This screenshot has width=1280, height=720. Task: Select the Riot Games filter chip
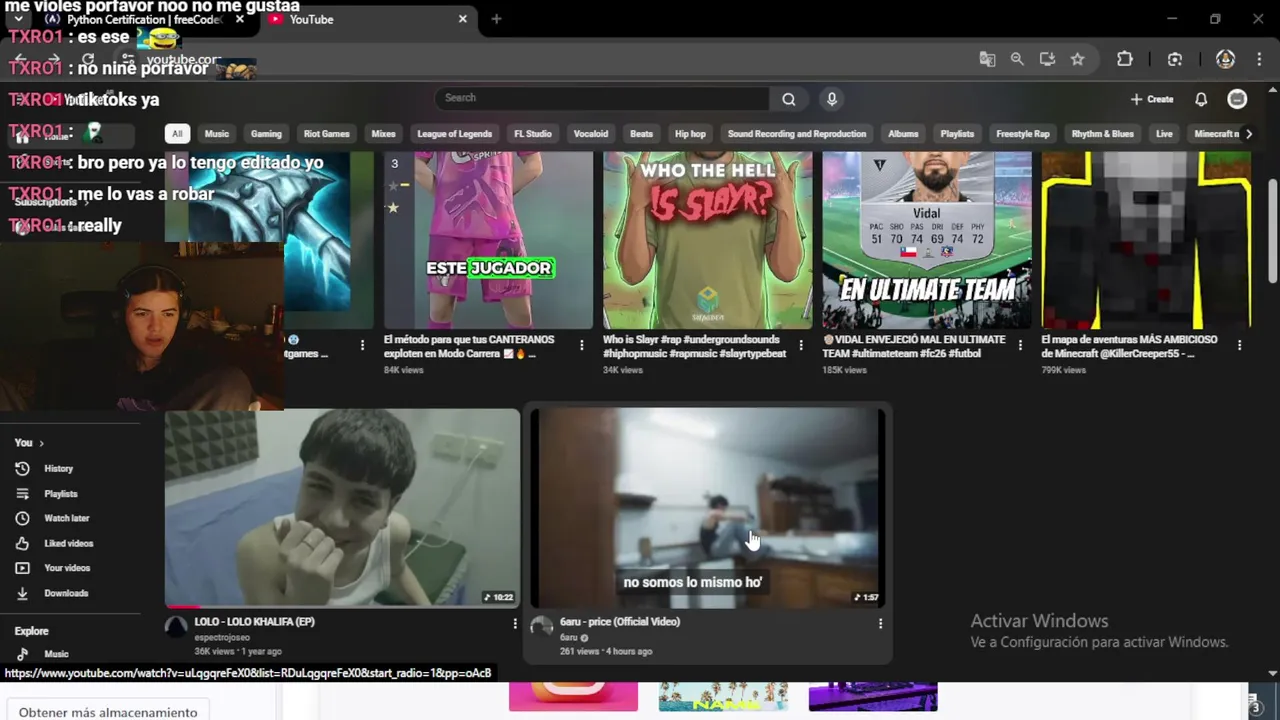pyautogui.click(x=326, y=134)
